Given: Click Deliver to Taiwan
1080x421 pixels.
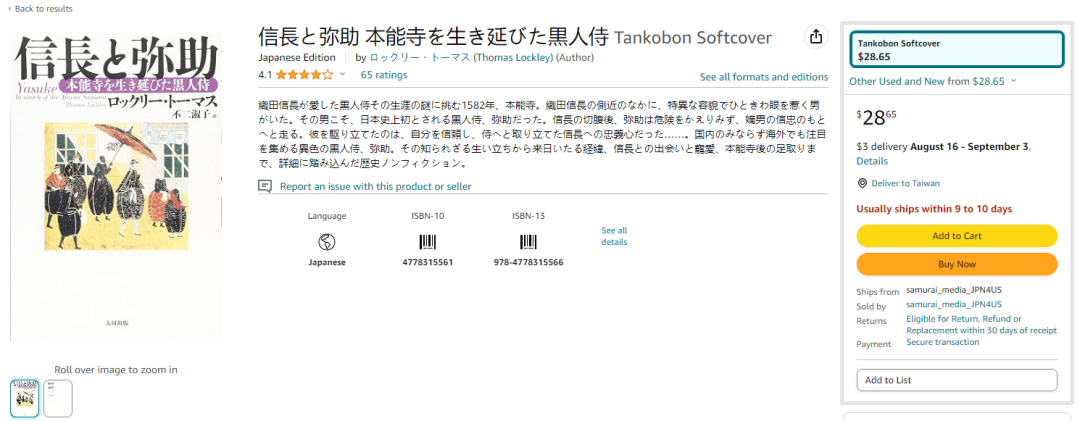Looking at the screenshot, I should [905, 183].
